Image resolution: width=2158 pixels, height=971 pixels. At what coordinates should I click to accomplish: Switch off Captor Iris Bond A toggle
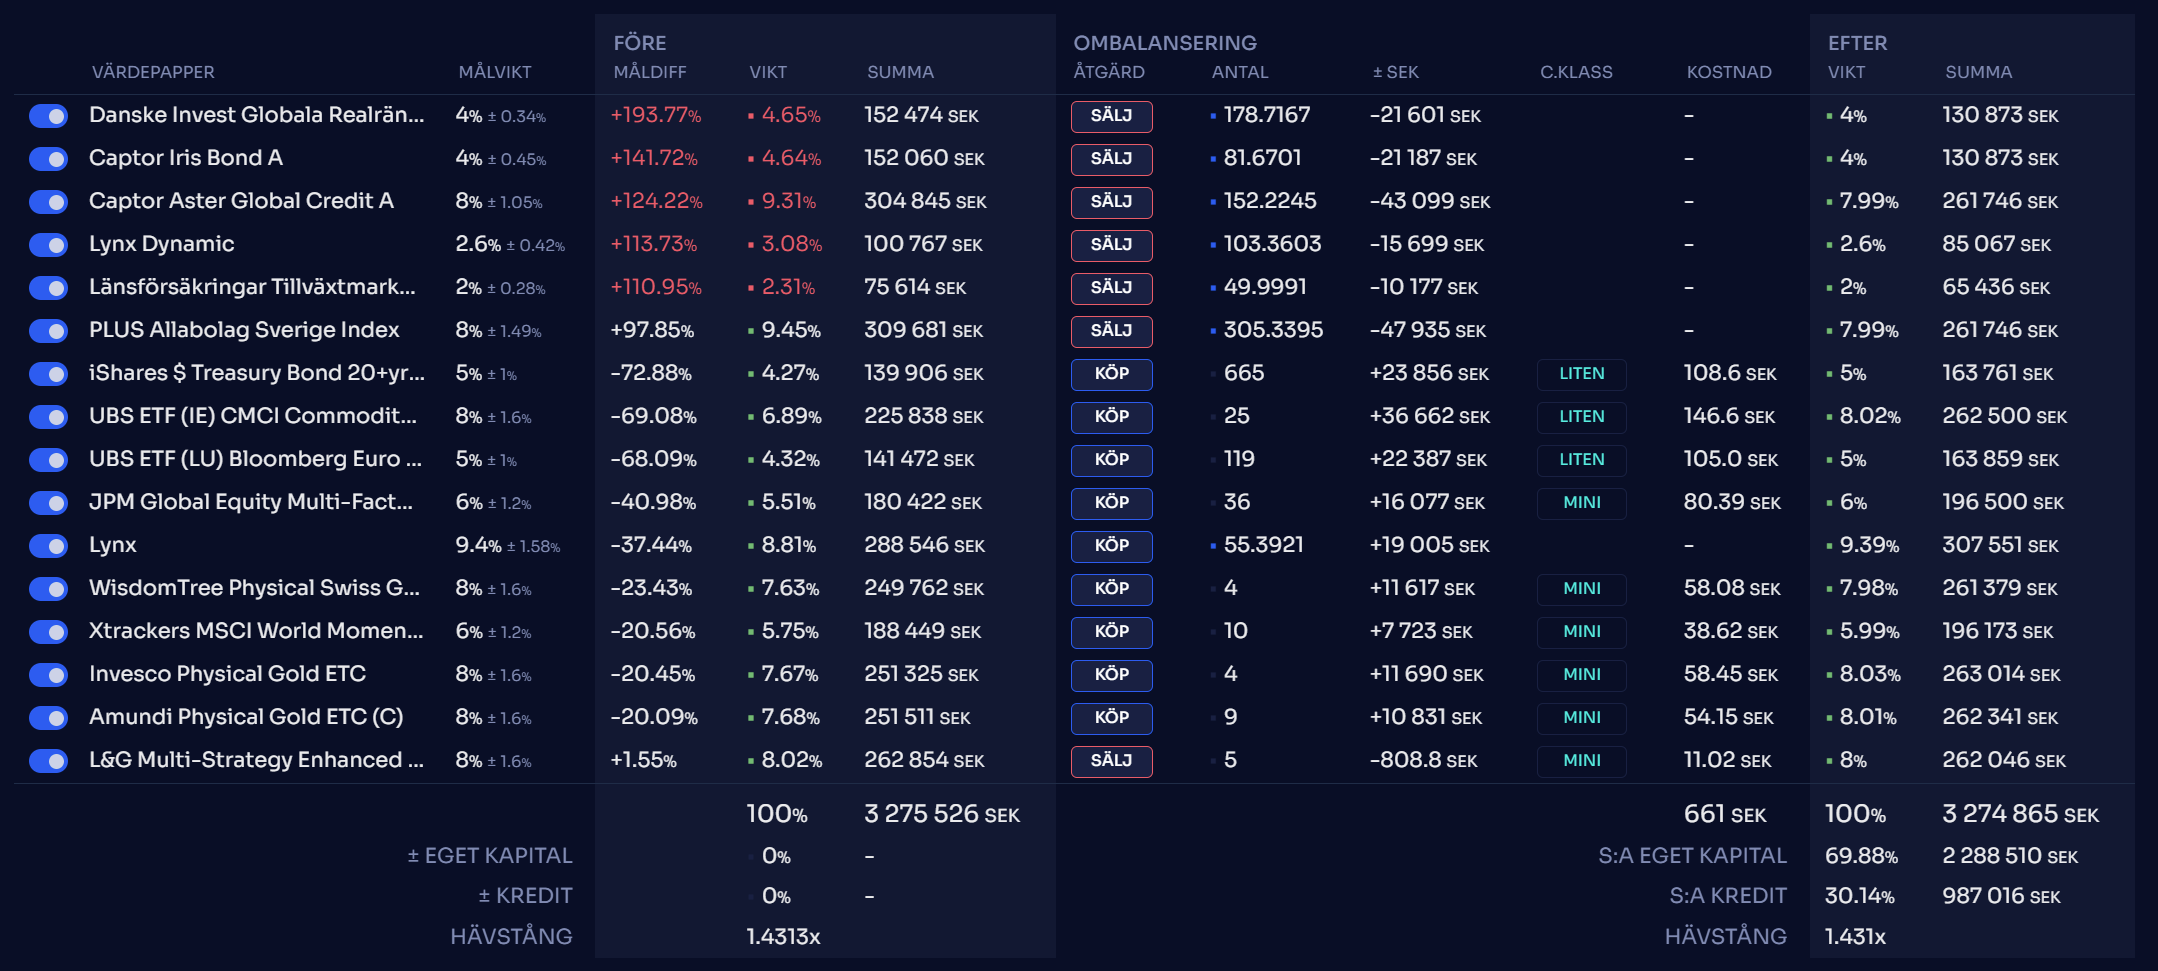(x=48, y=159)
